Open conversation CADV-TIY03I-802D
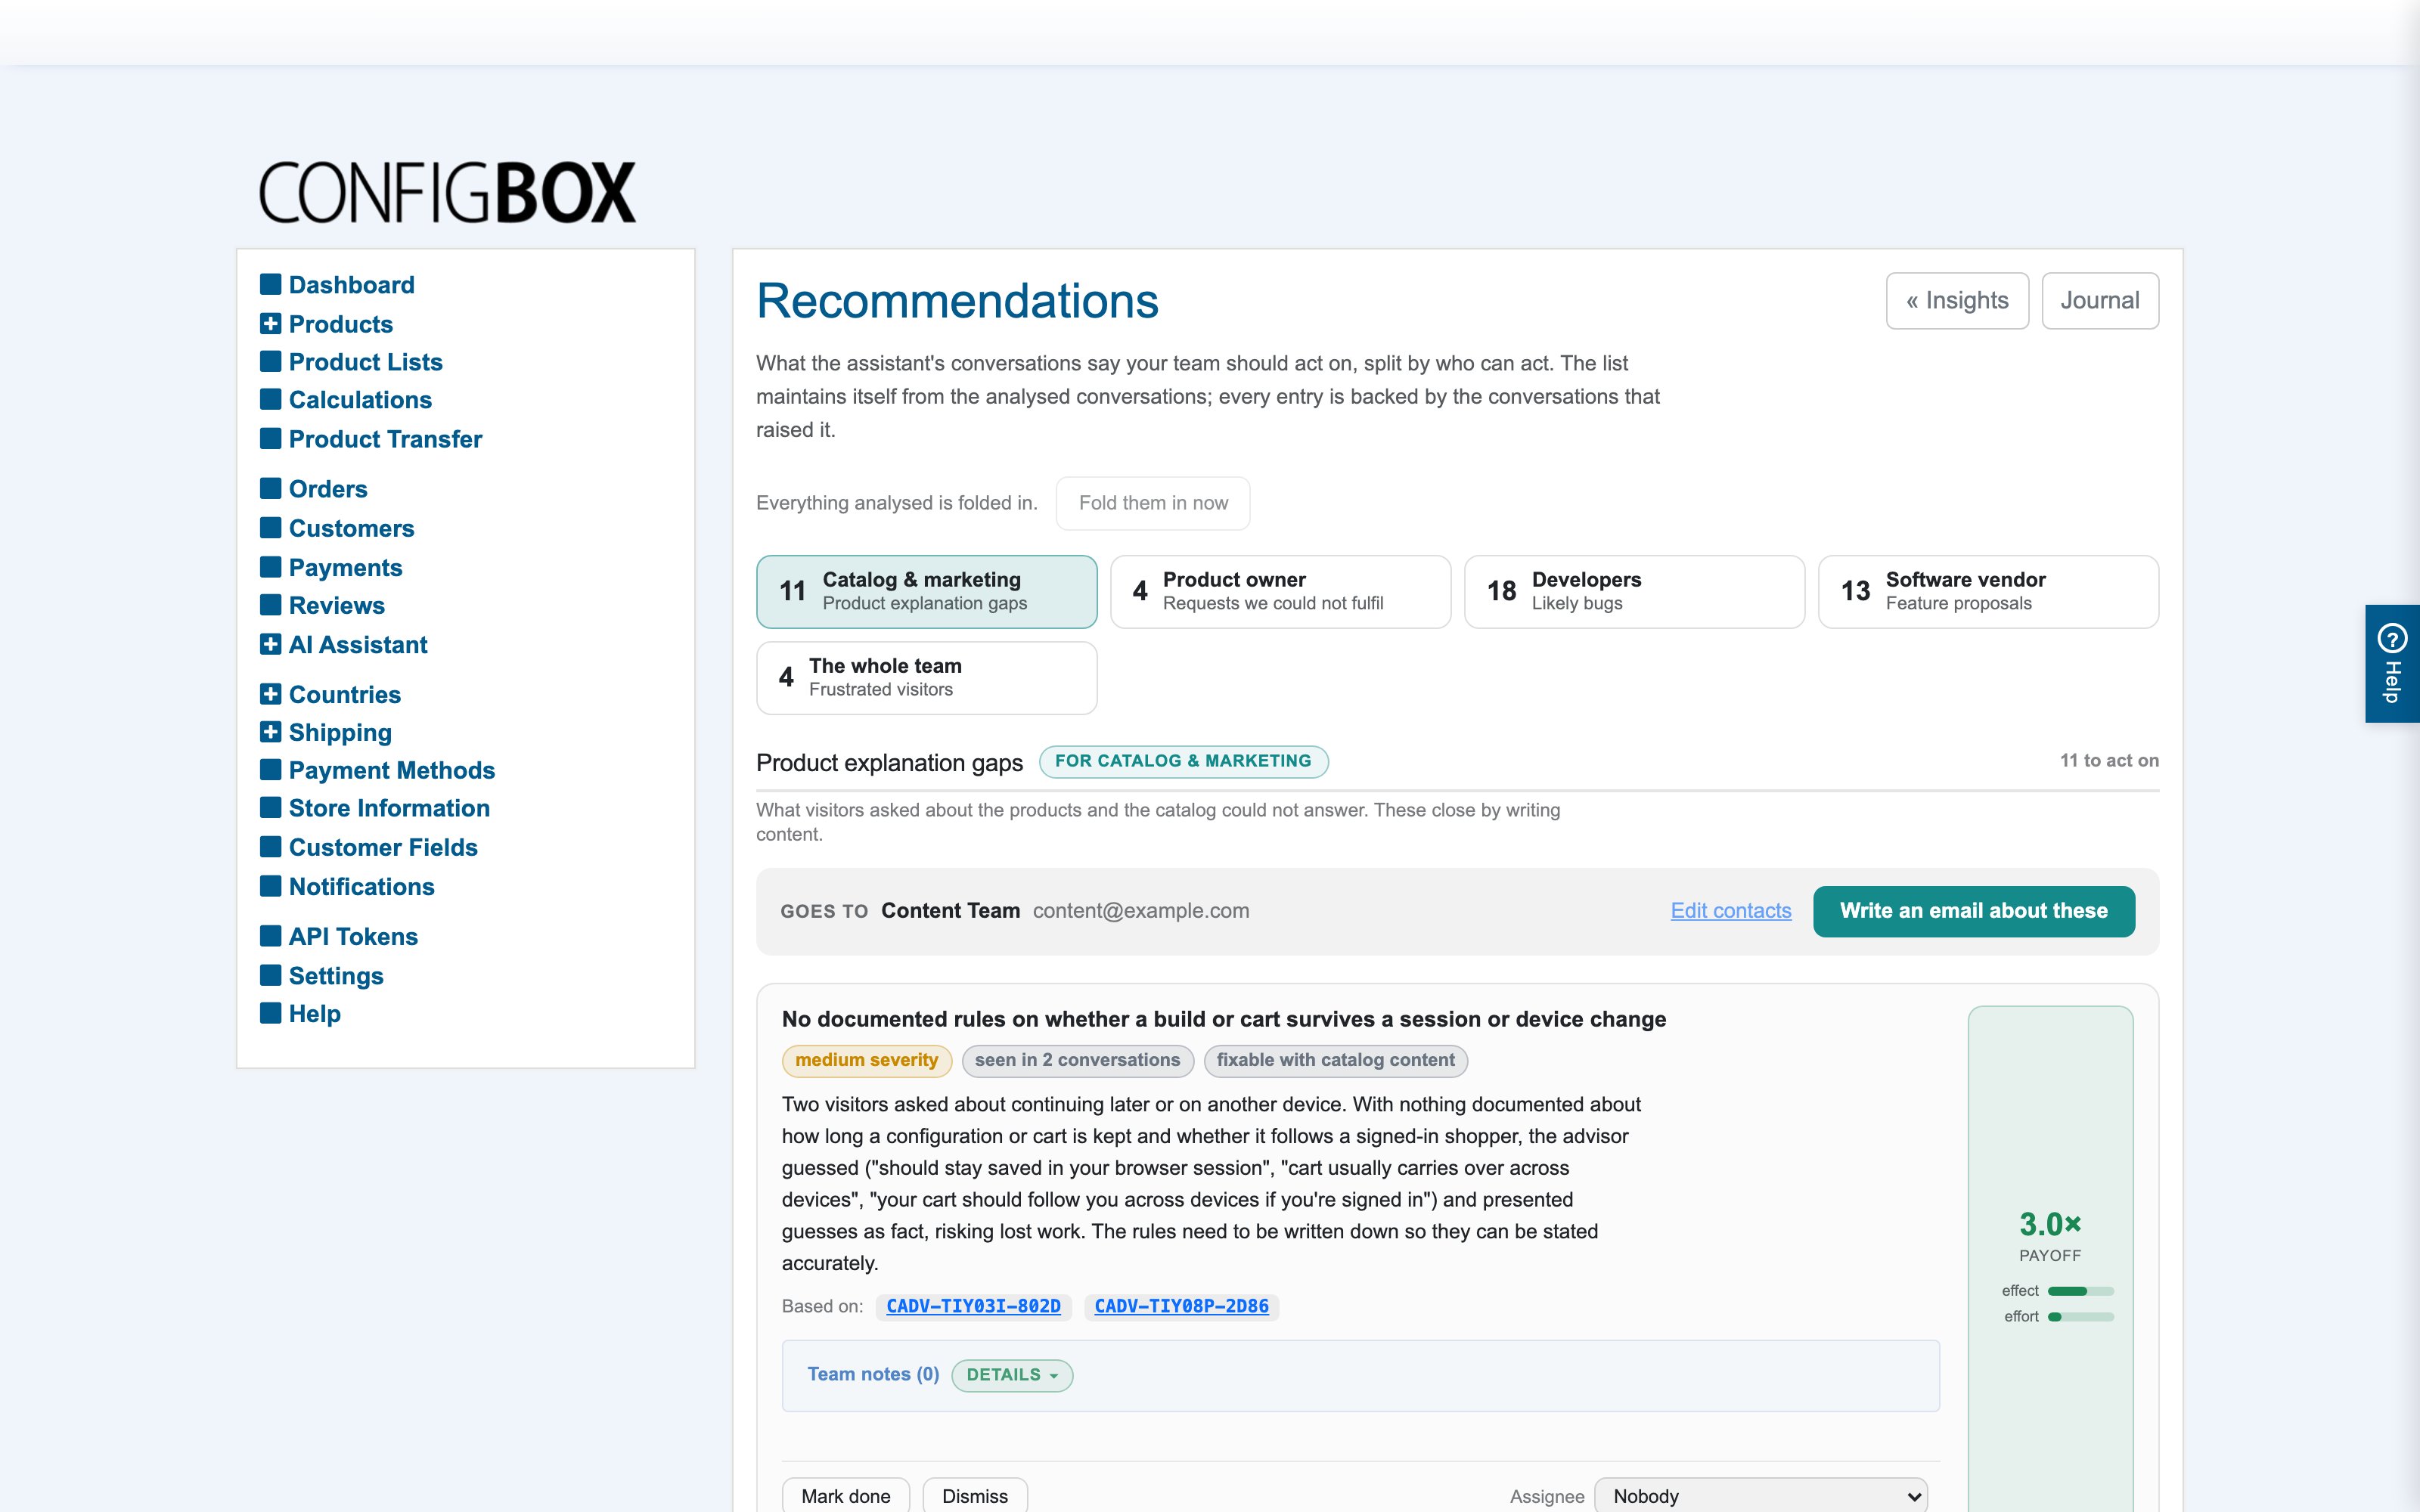 (x=973, y=1306)
